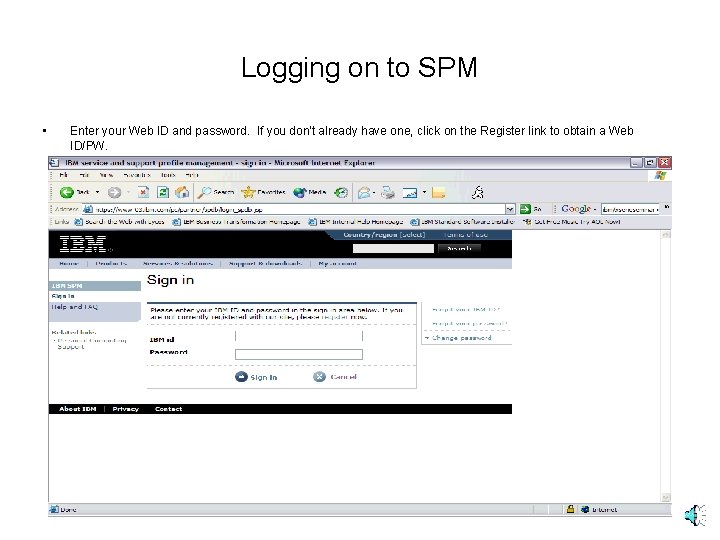The image size is (720, 540).
Task: Open the Help and FAQ sidebar link
Action: [x=74, y=307]
